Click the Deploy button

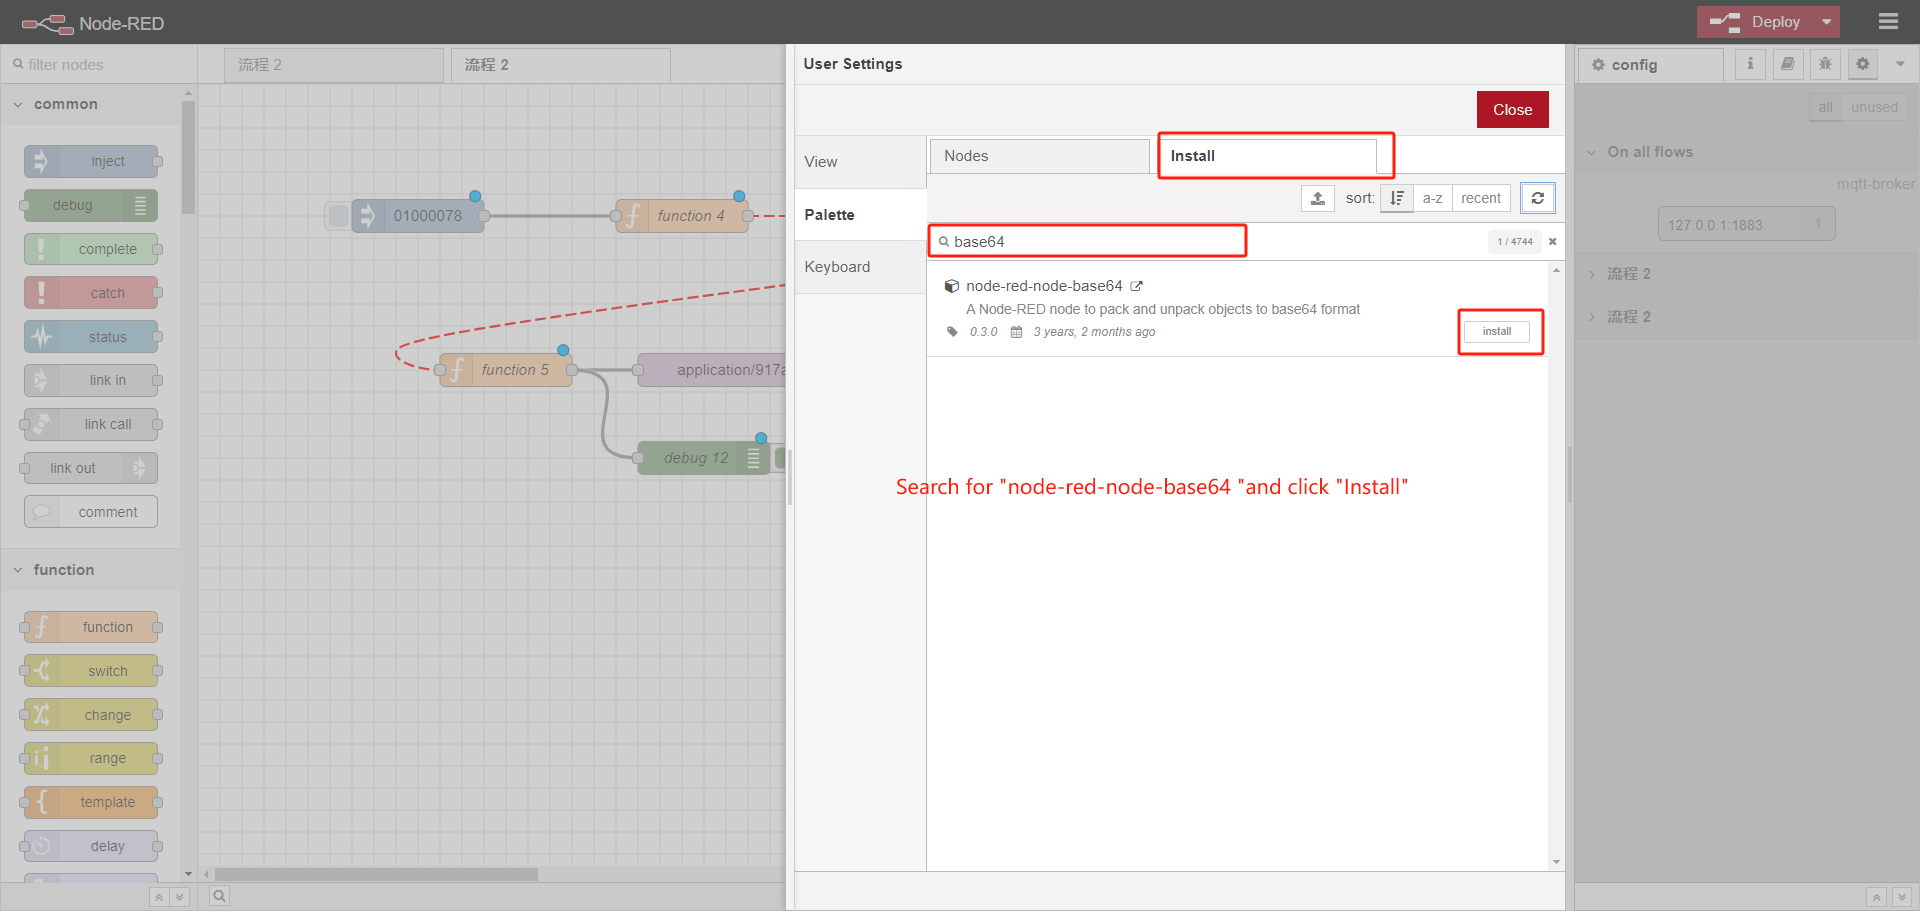[x=1757, y=22]
